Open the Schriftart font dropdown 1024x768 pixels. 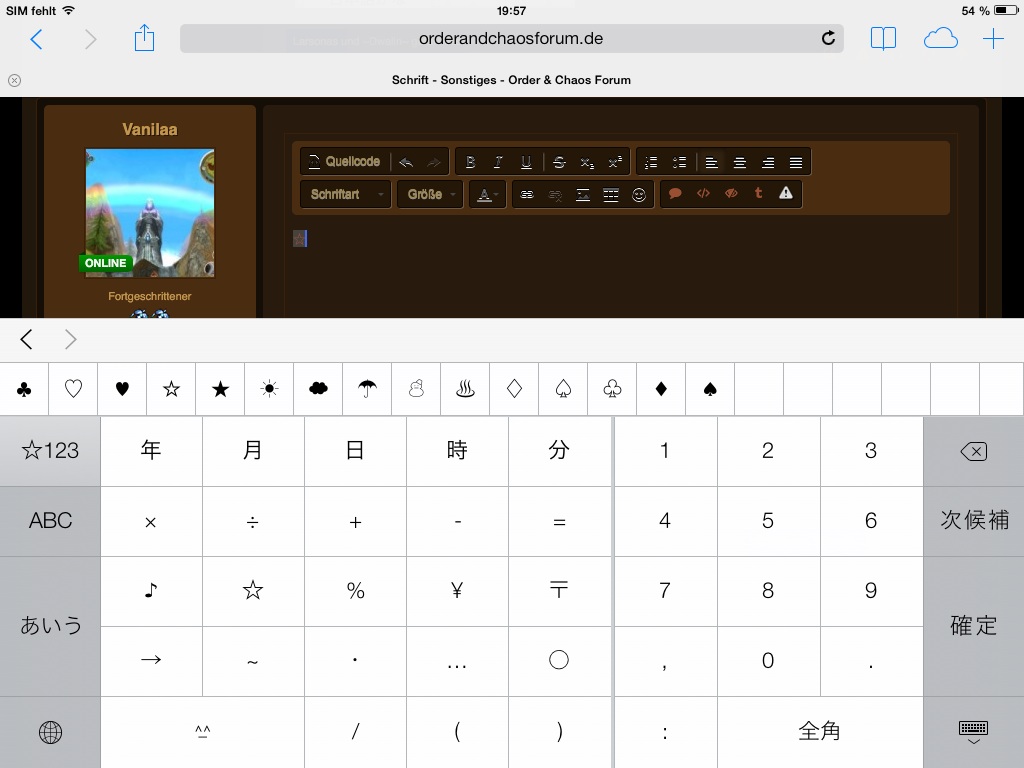pyautogui.click(x=345, y=194)
